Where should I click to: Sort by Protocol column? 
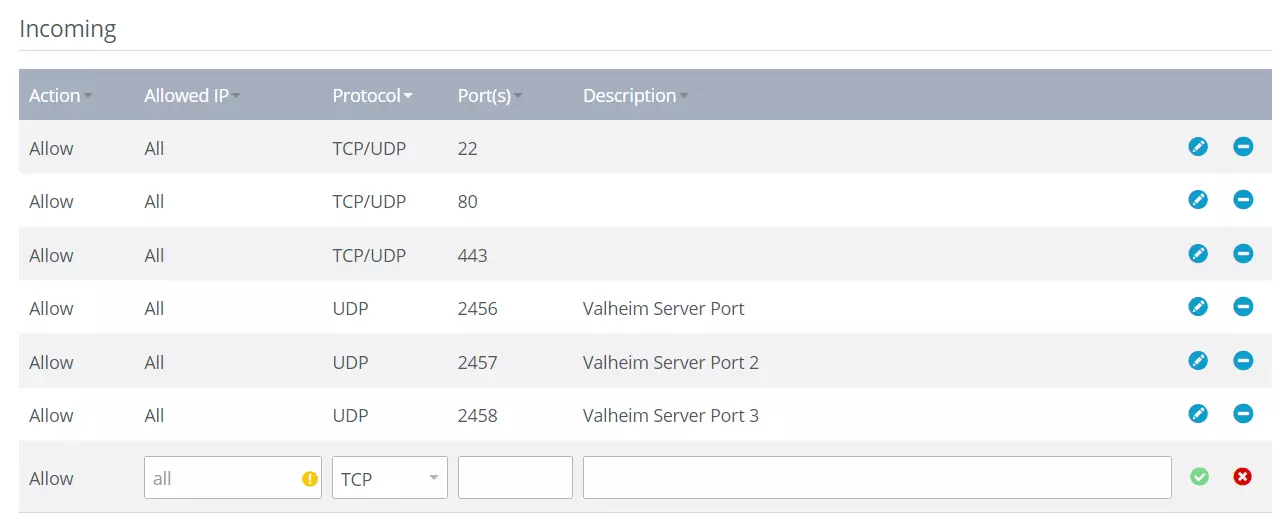[373, 96]
